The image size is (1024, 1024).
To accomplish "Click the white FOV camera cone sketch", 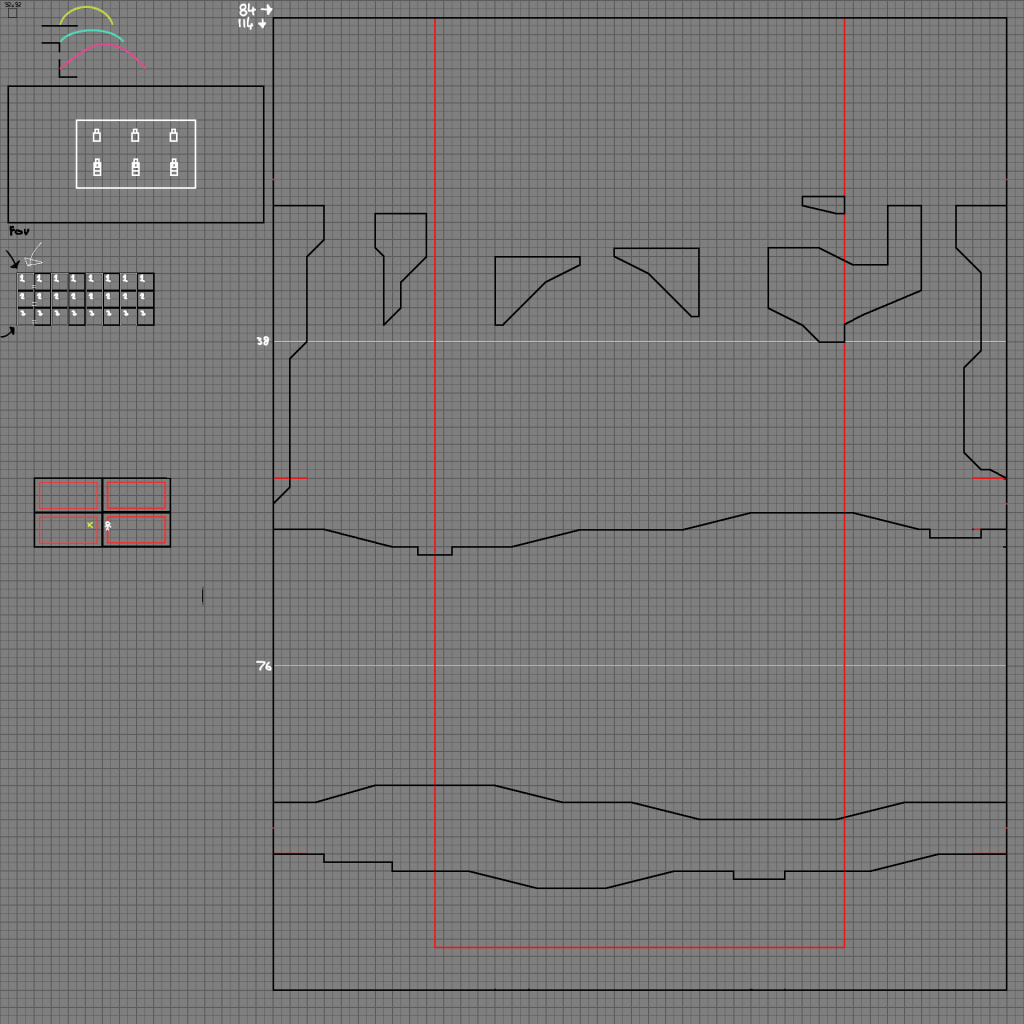I will [x=35, y=255].
